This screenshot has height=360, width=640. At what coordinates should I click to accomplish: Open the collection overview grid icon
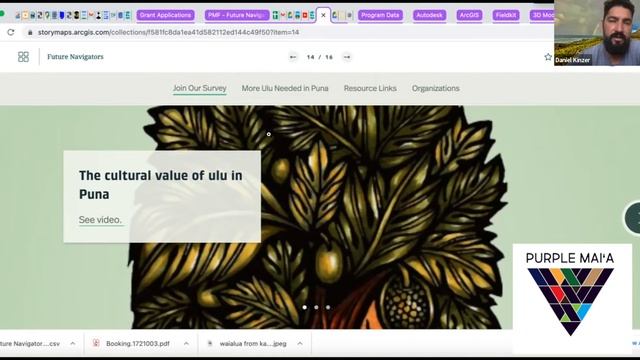[x=23, y=57]
